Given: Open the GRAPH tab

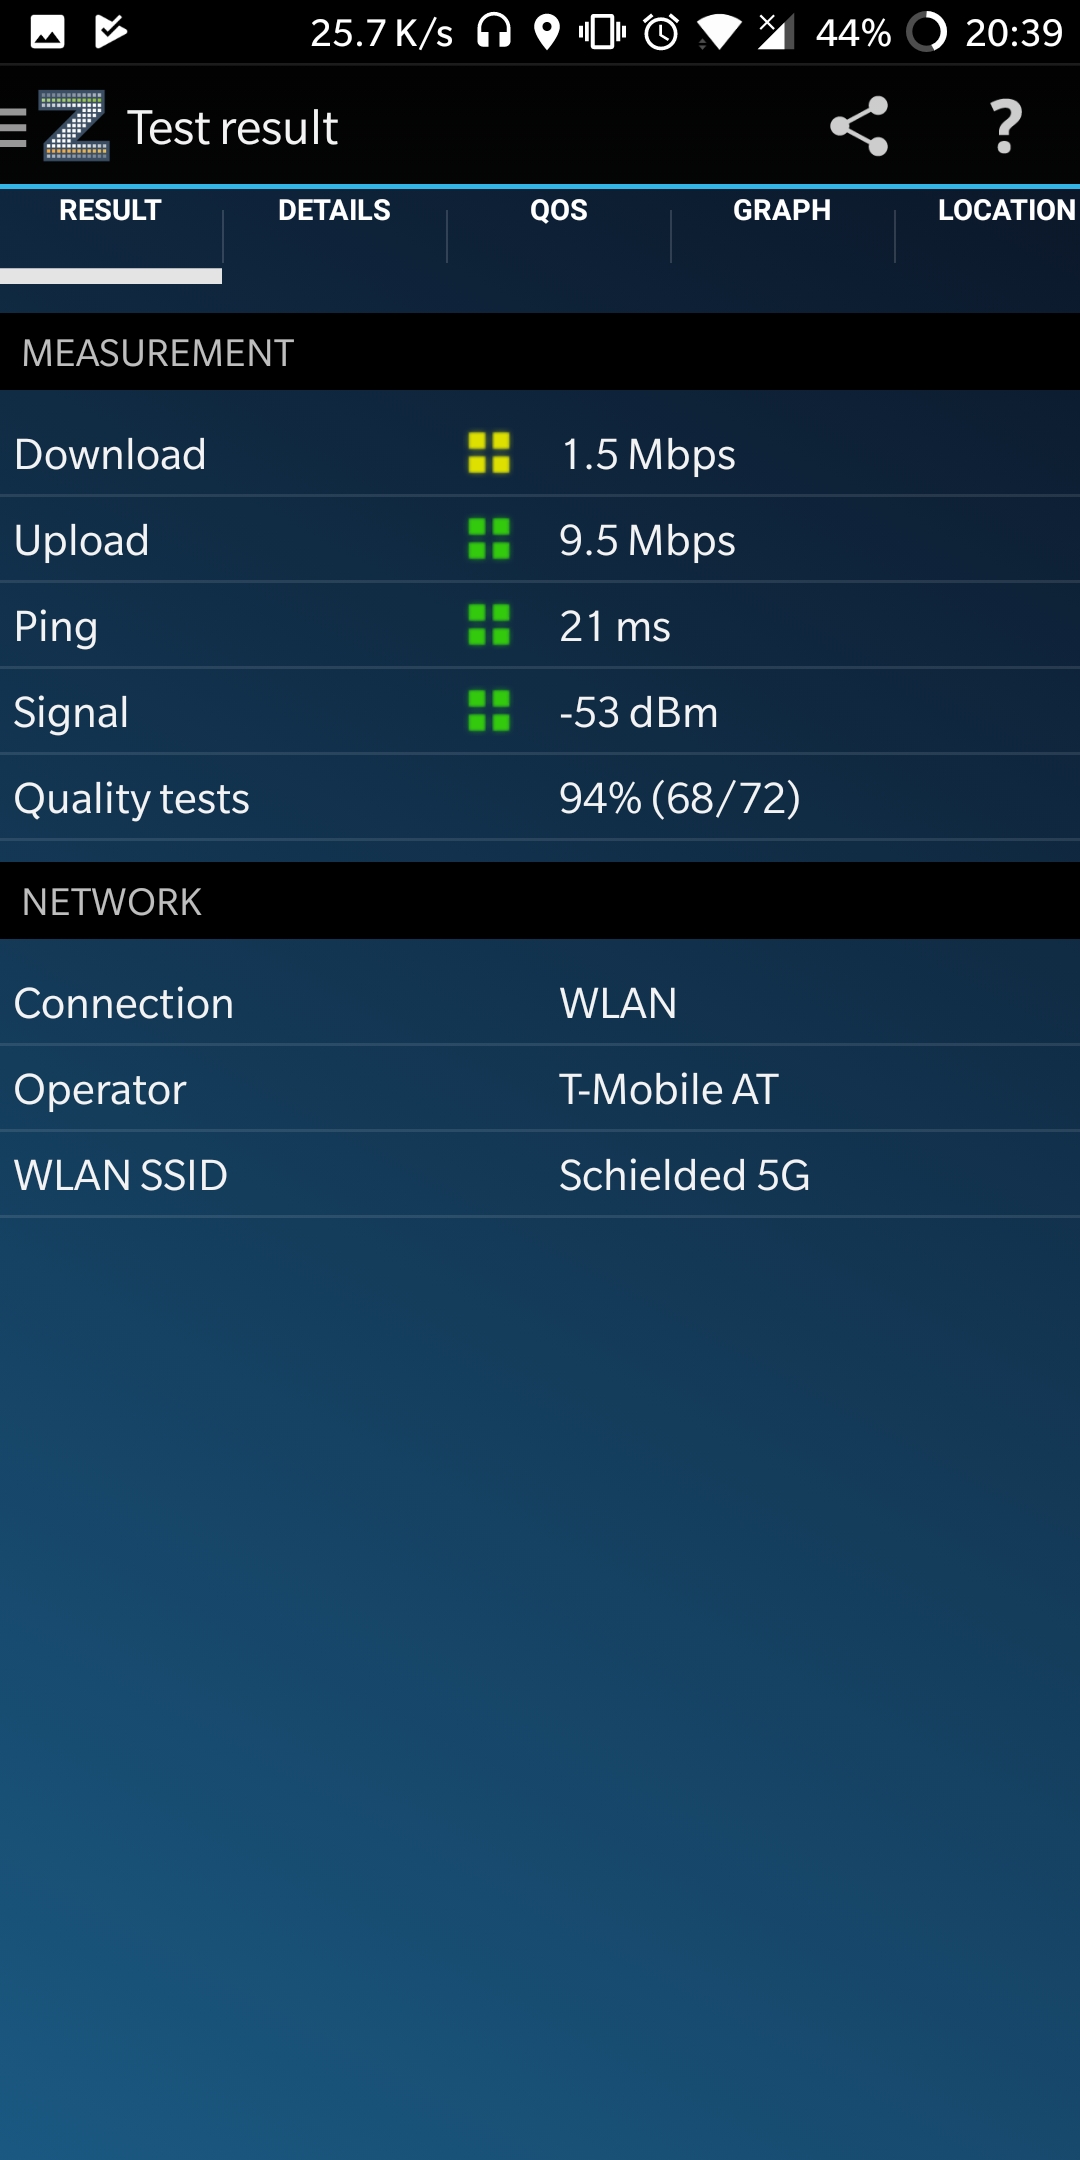Looking at the screenshot, I should click(782, 211).
